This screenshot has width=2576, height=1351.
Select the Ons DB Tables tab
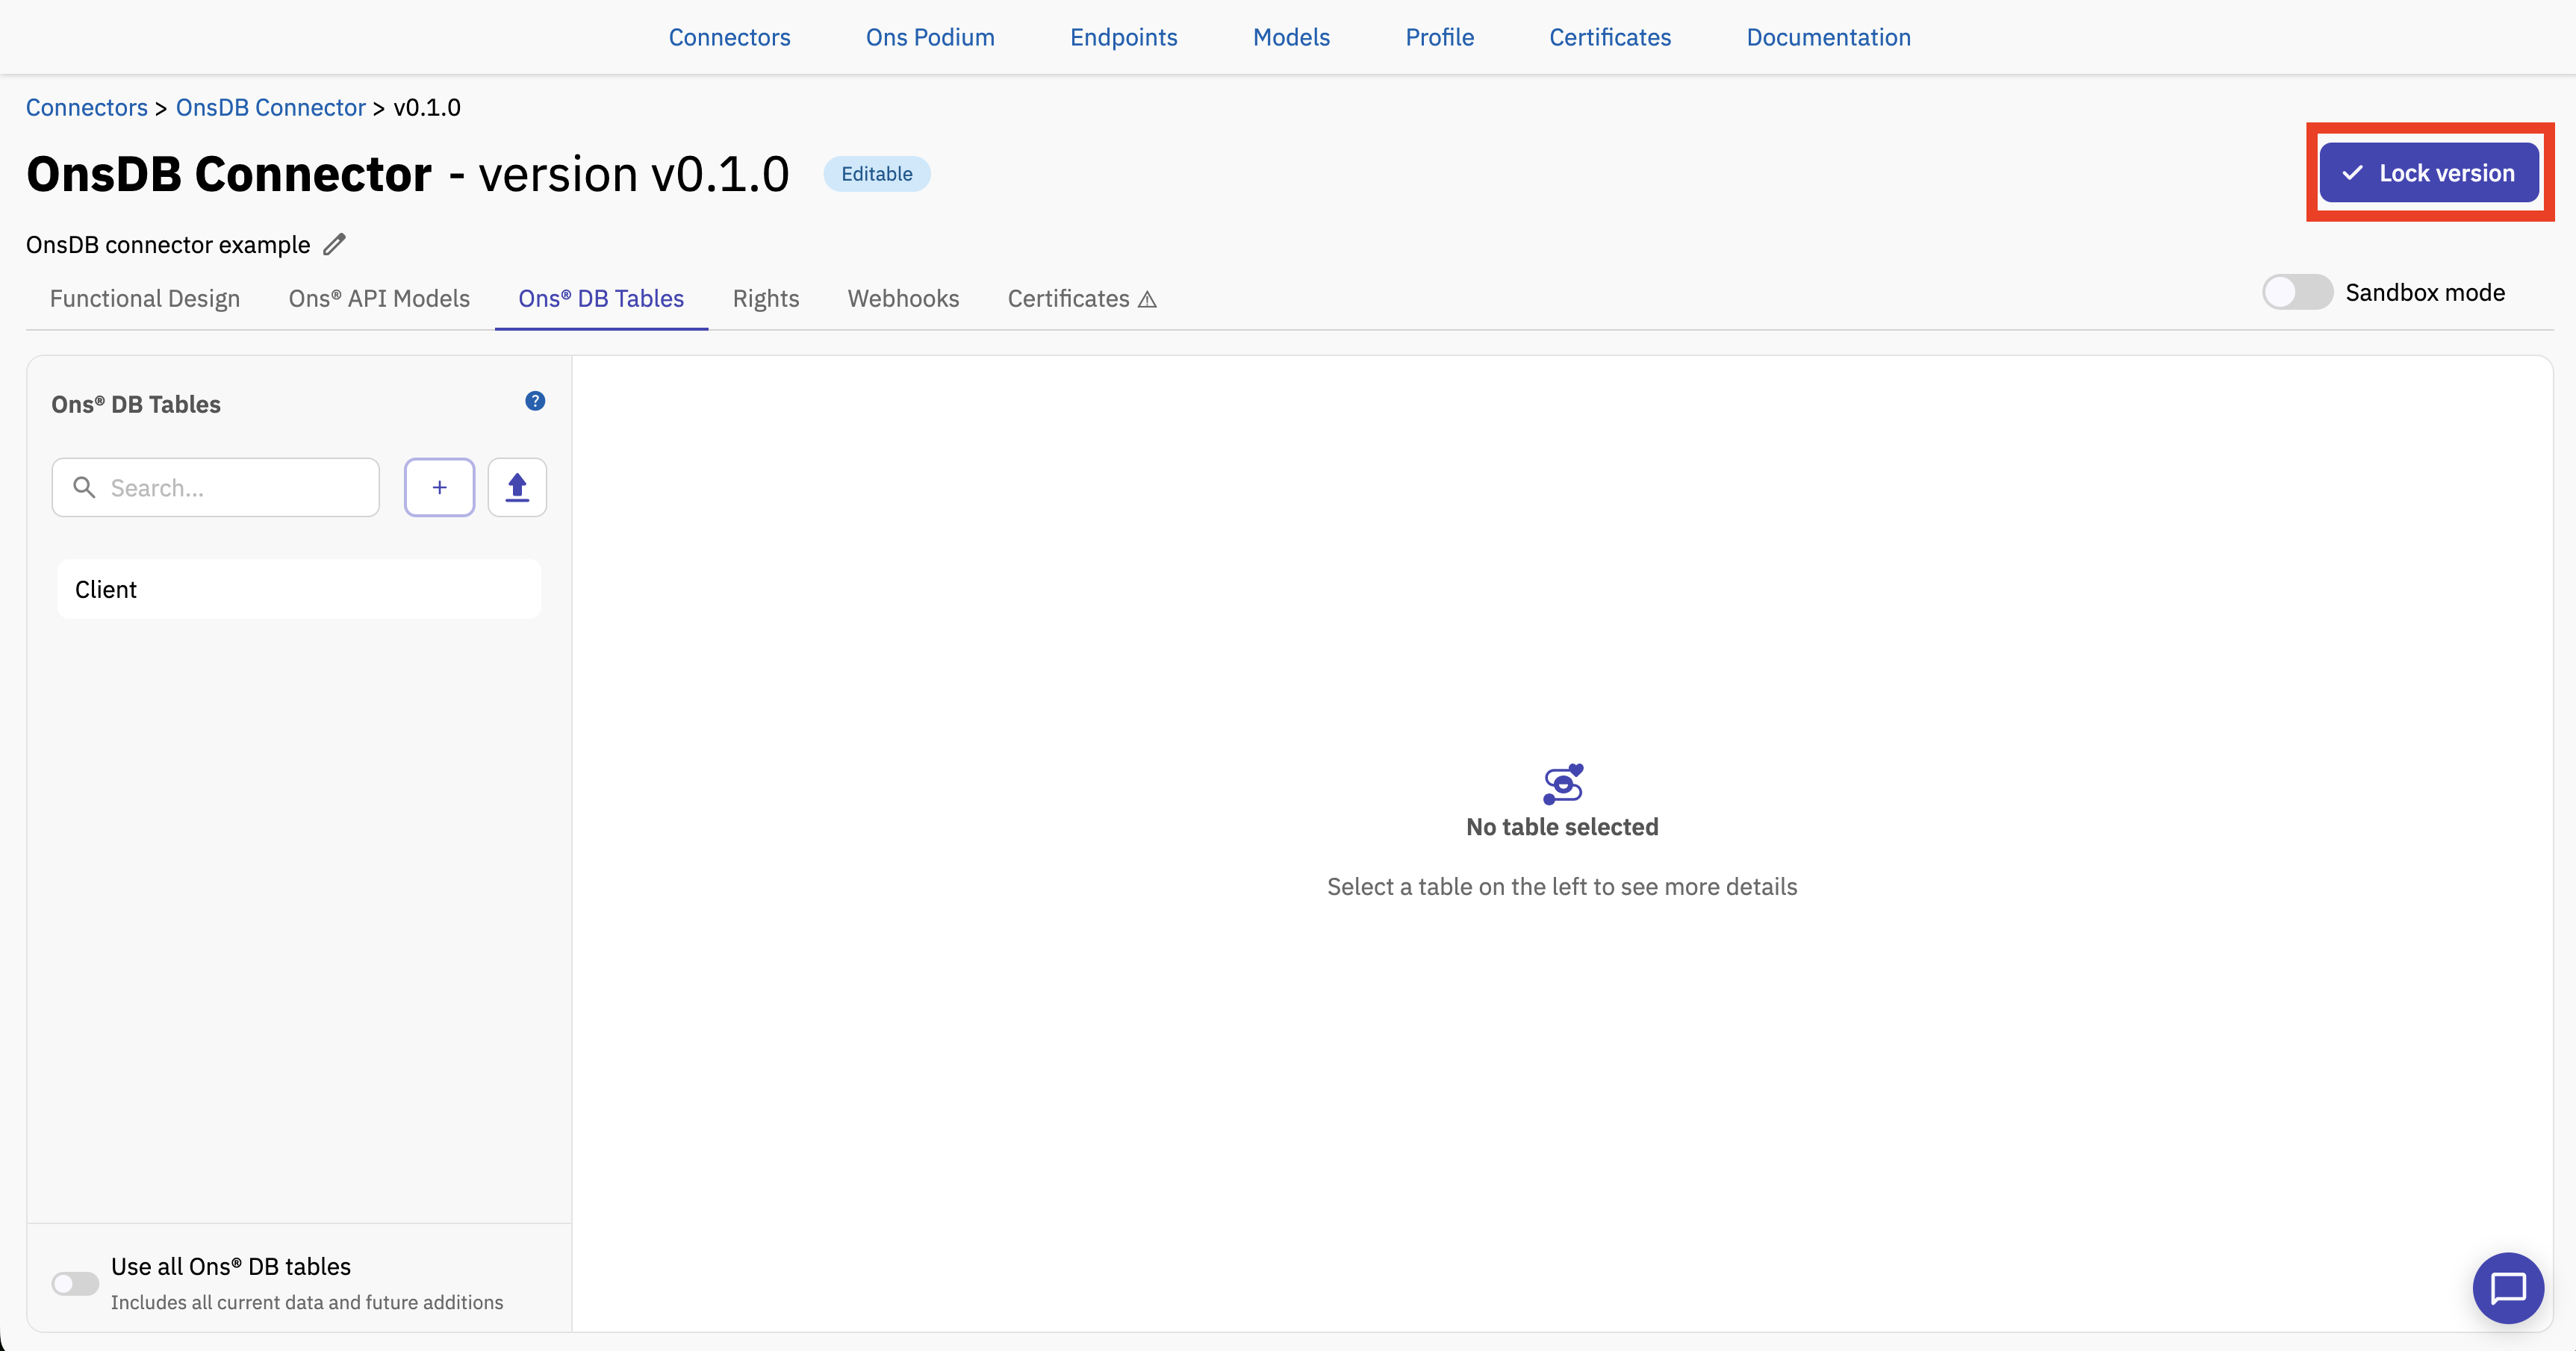[601, 299]
